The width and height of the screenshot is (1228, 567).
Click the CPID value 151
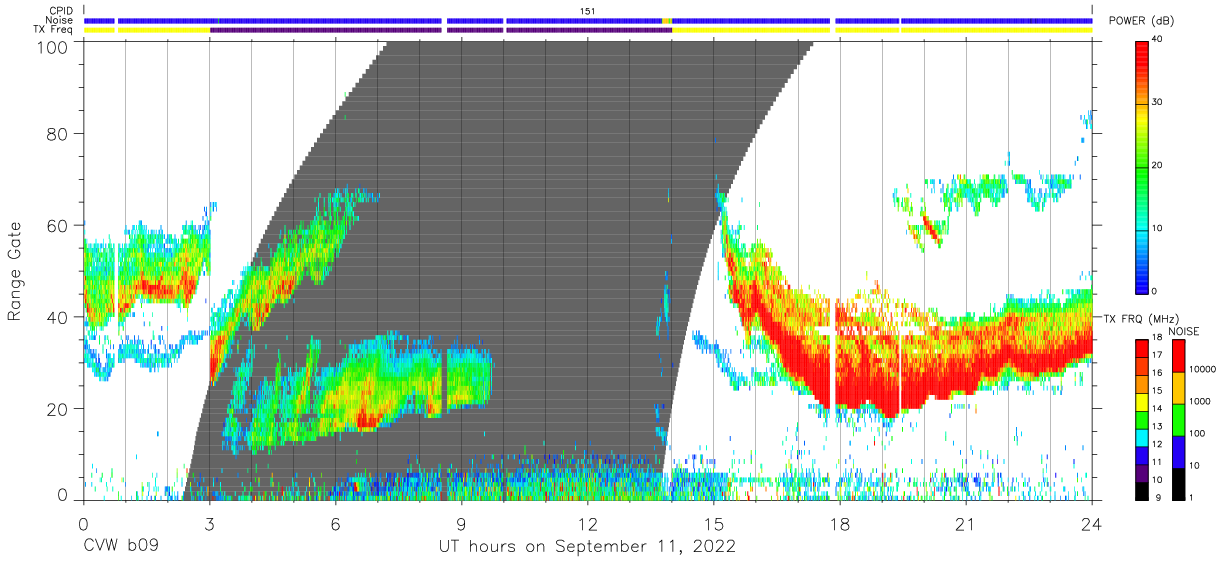click(588, 11)
